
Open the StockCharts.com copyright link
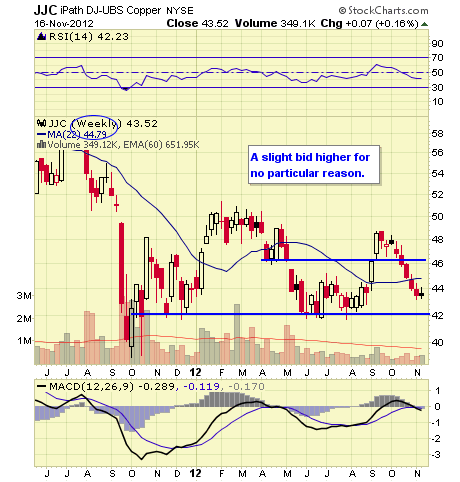pyautogui.click(x=383, y=11)
